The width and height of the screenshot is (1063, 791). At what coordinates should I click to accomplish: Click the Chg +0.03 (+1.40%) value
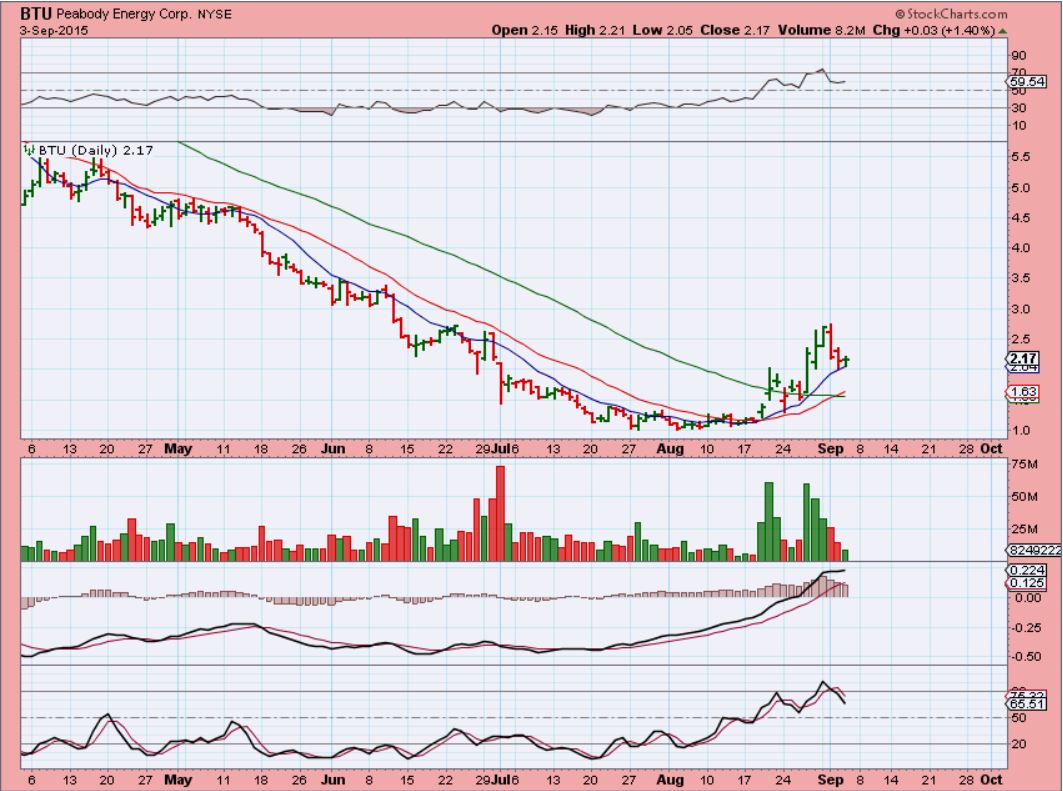(934, 31)
